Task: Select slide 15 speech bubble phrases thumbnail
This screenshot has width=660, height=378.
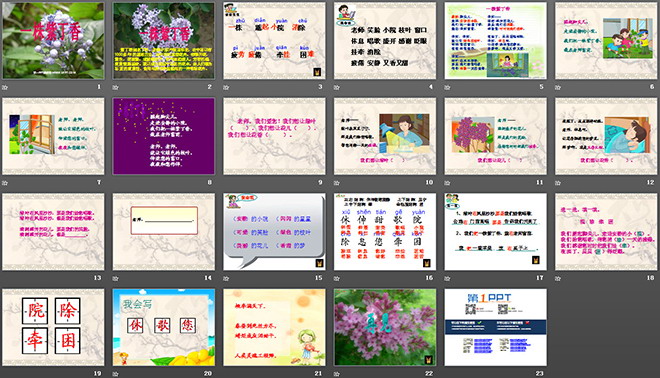Action: (x=274, y=232)
